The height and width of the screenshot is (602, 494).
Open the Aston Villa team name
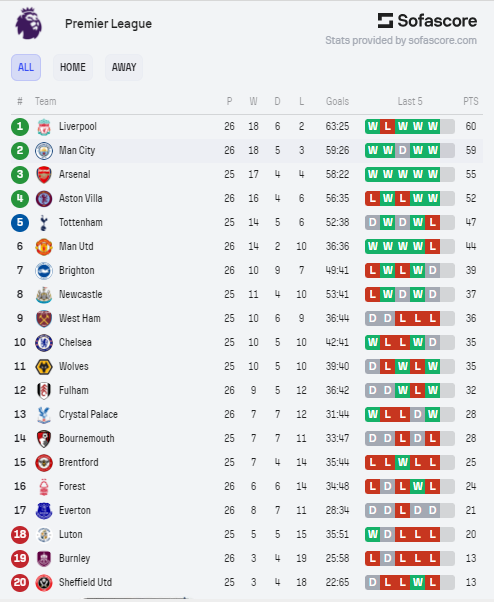81,198
